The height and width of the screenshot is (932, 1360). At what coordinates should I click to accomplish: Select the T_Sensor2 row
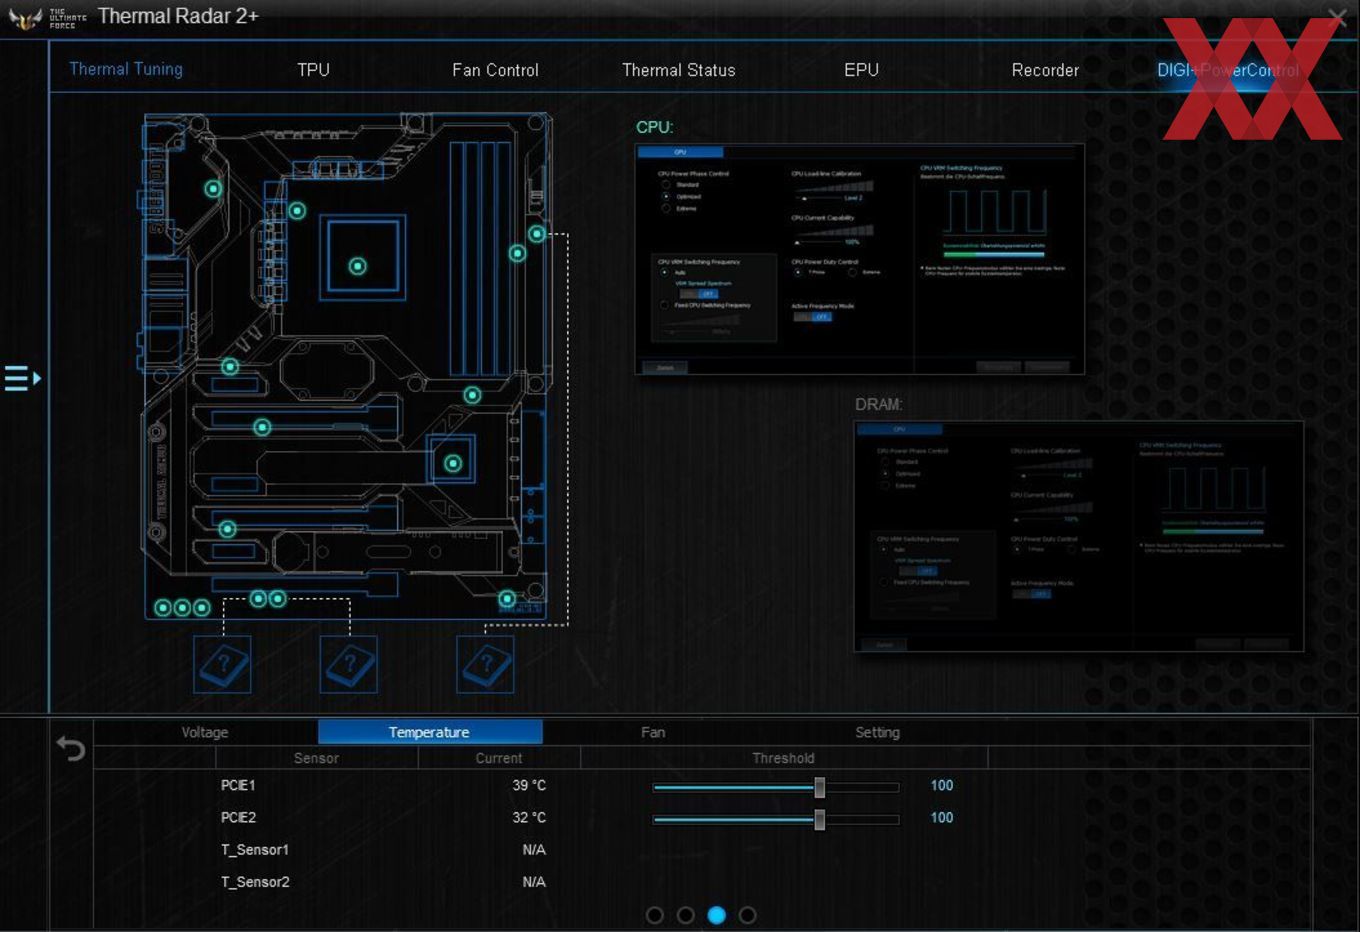click(x=700, y=882)
